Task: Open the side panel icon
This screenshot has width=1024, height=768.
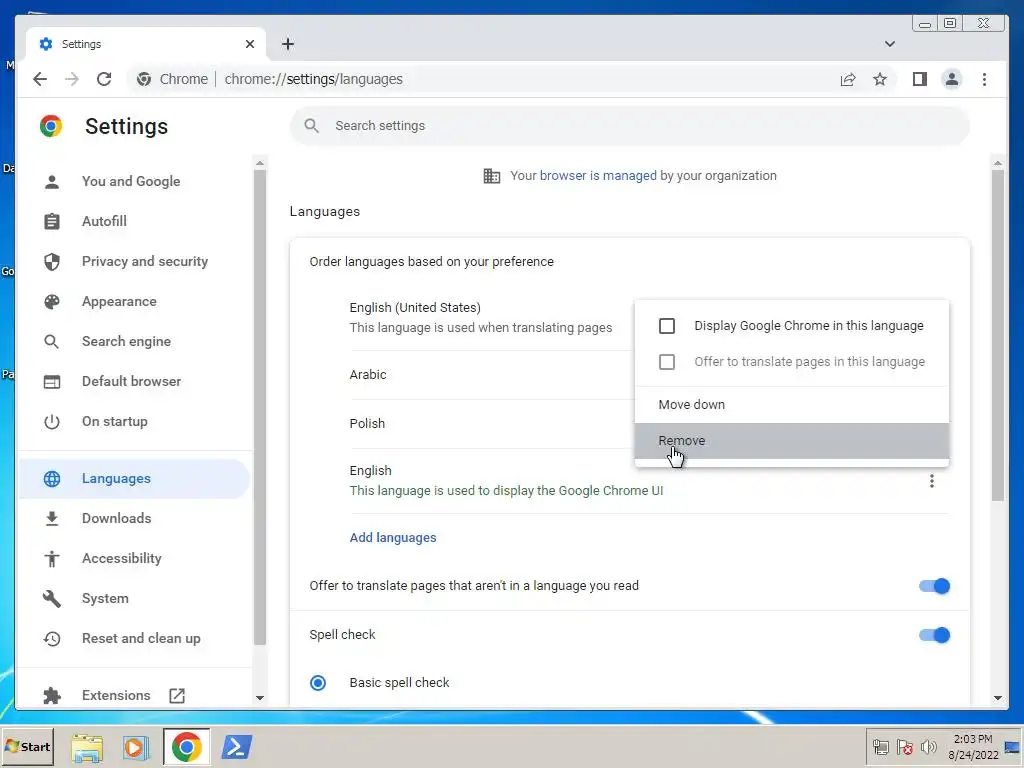Action: (920, 79)
